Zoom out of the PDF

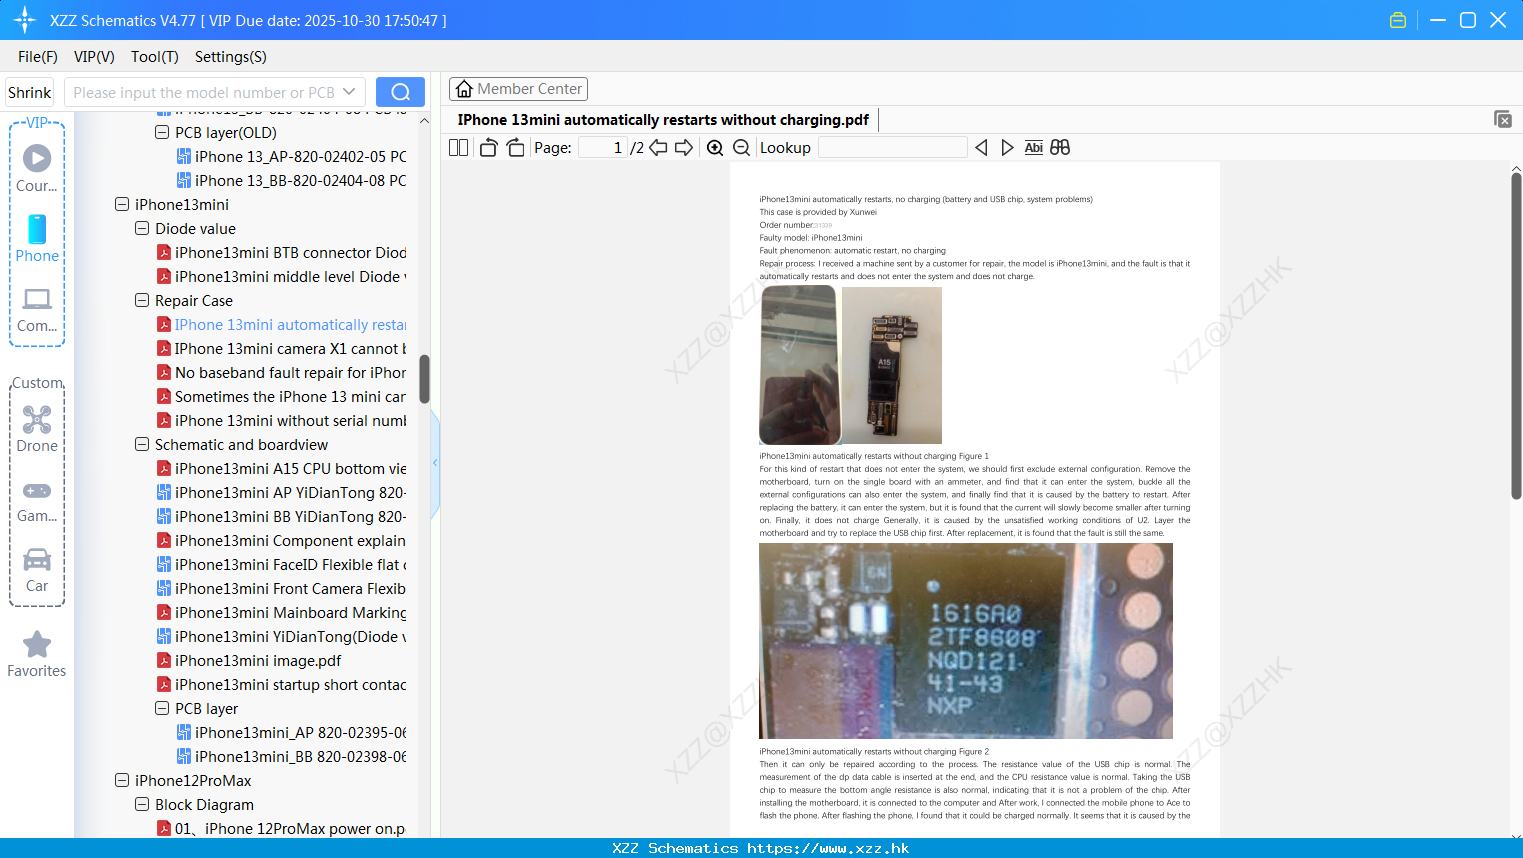[x=741, y=148]
